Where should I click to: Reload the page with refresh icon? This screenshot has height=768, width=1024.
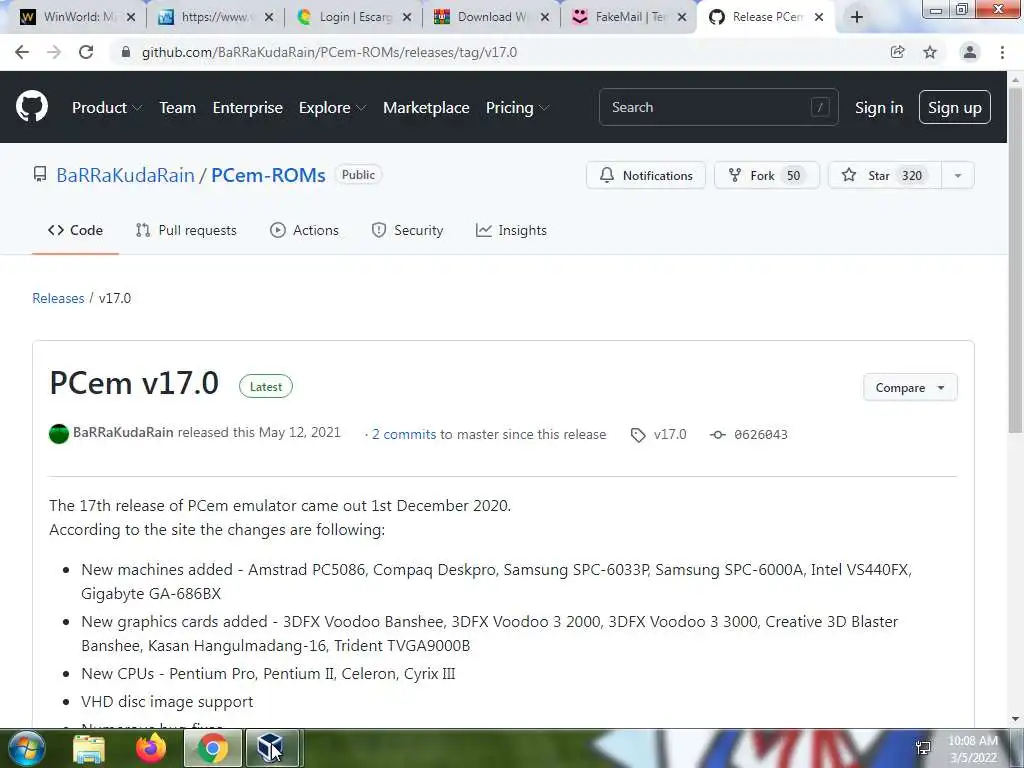click(86, 52)
